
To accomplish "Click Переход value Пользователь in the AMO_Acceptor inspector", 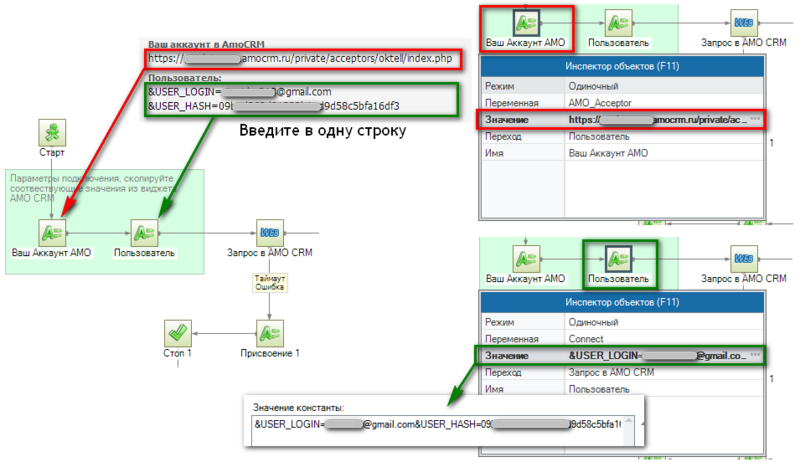I will point(664,136).
